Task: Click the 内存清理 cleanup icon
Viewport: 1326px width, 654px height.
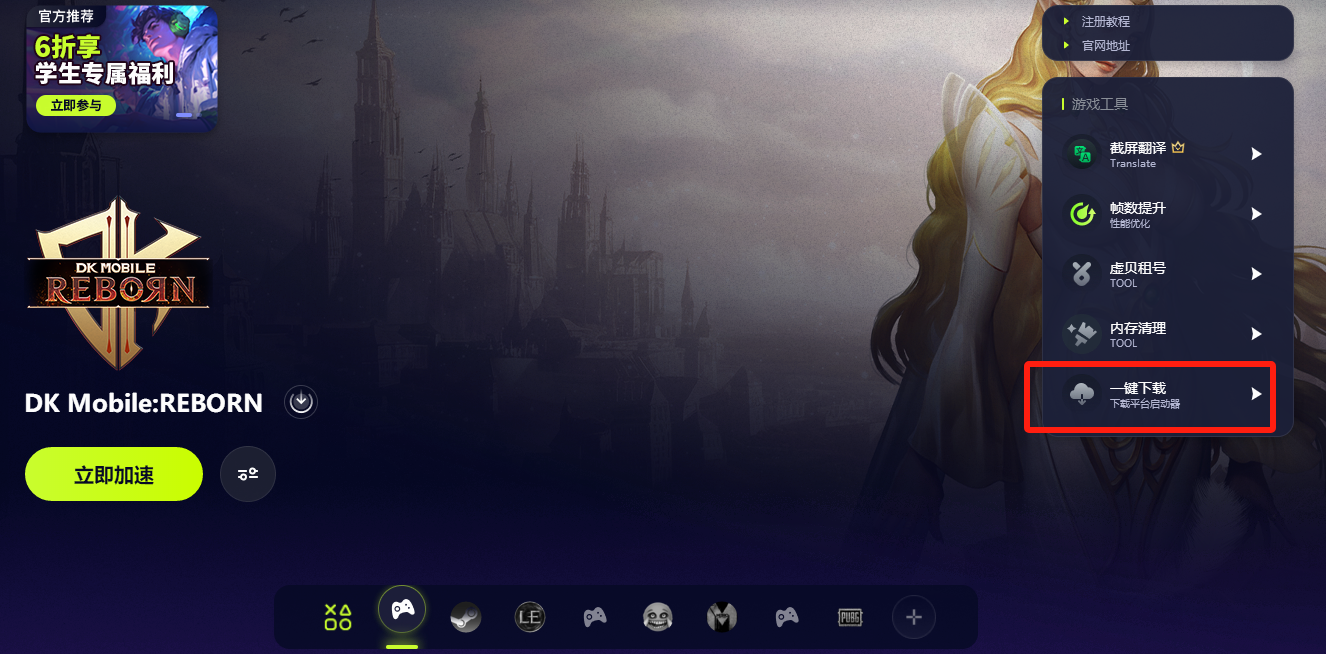Action: (1082, 334)
